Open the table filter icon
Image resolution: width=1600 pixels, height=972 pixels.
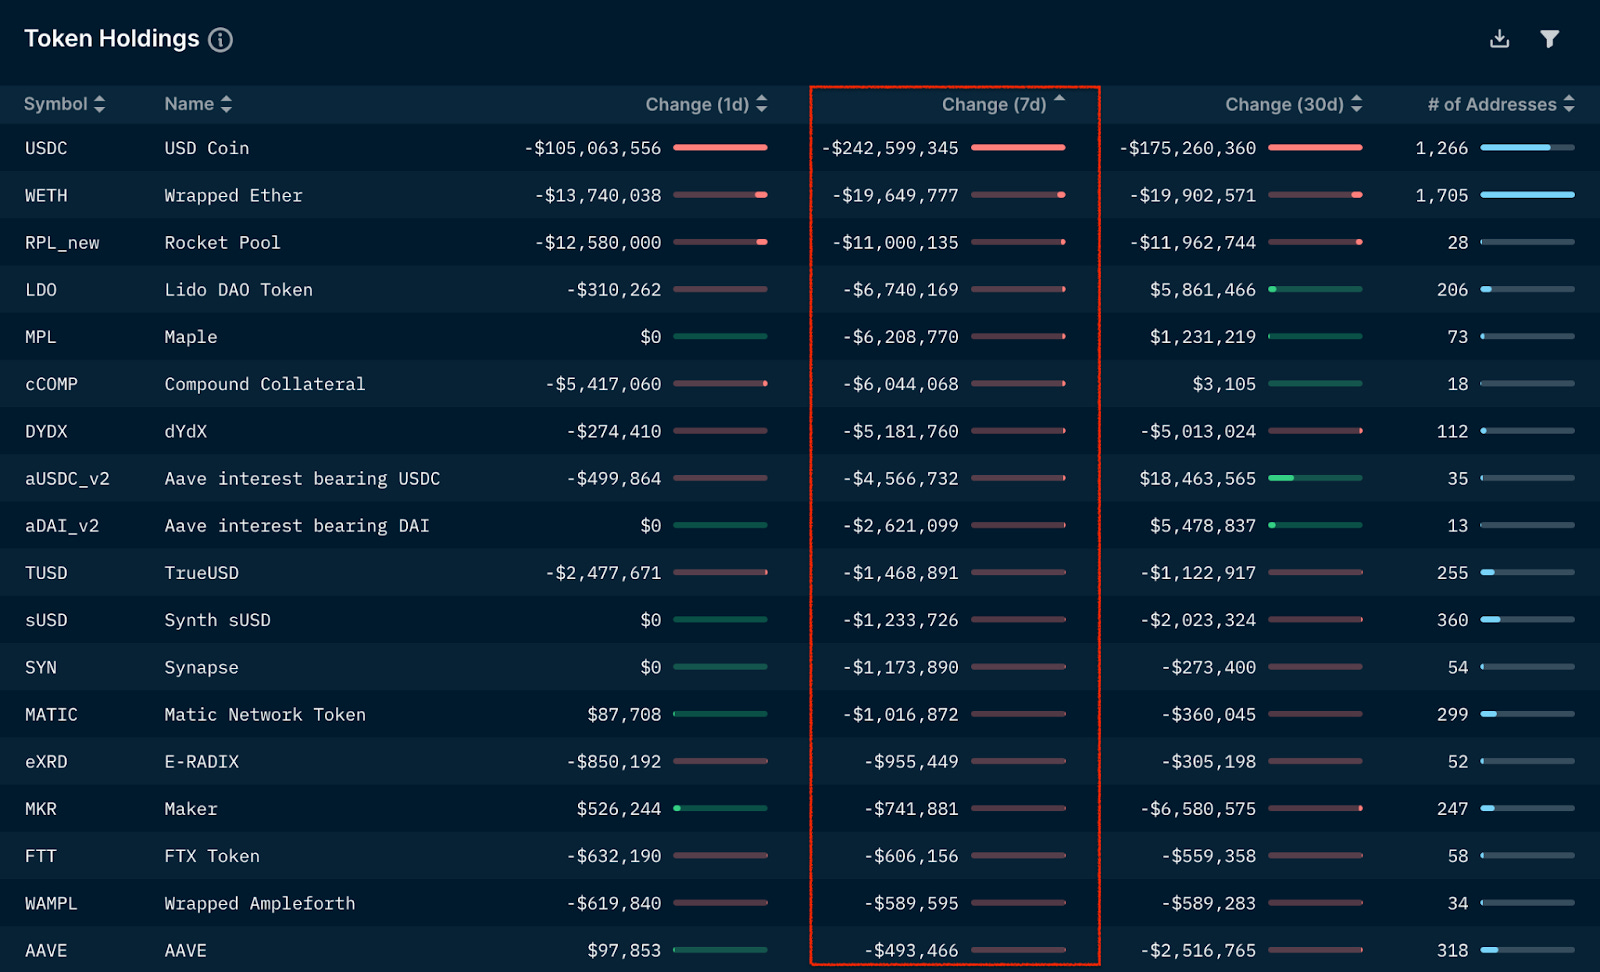pos(1549,39)
